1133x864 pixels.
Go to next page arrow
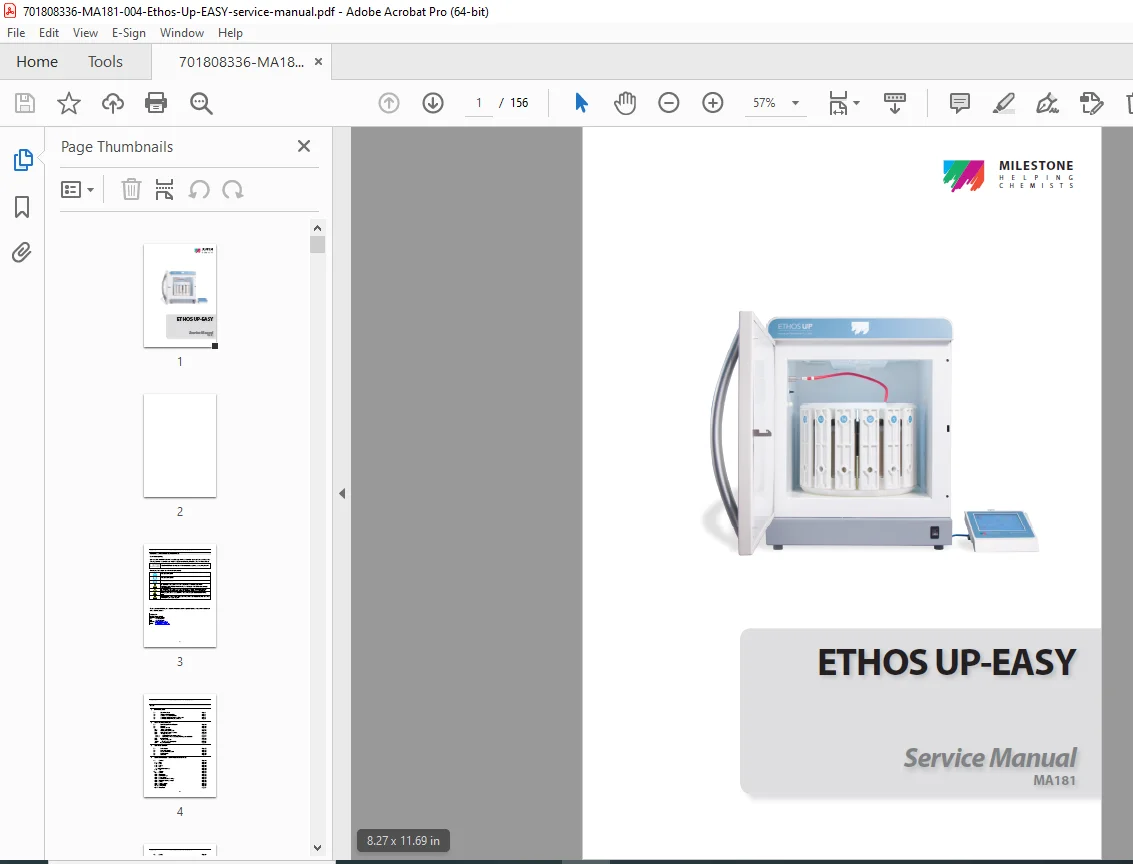click(433, 103)
